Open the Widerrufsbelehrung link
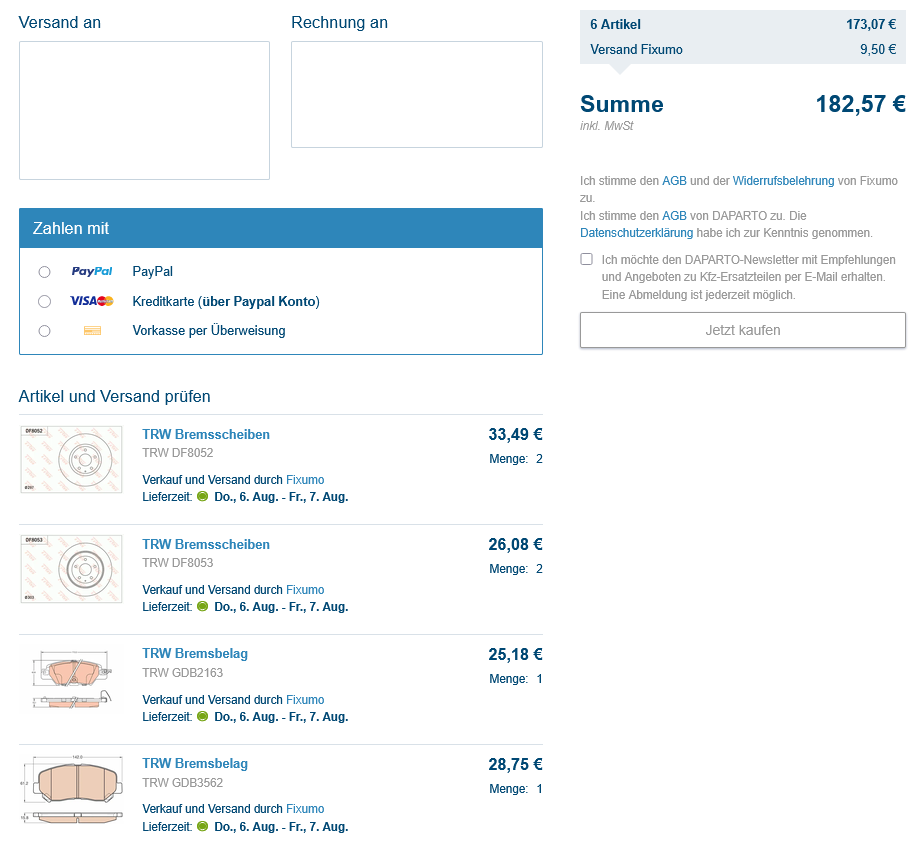The height and width of the screenshot is (847, 924). pos(783,181)
